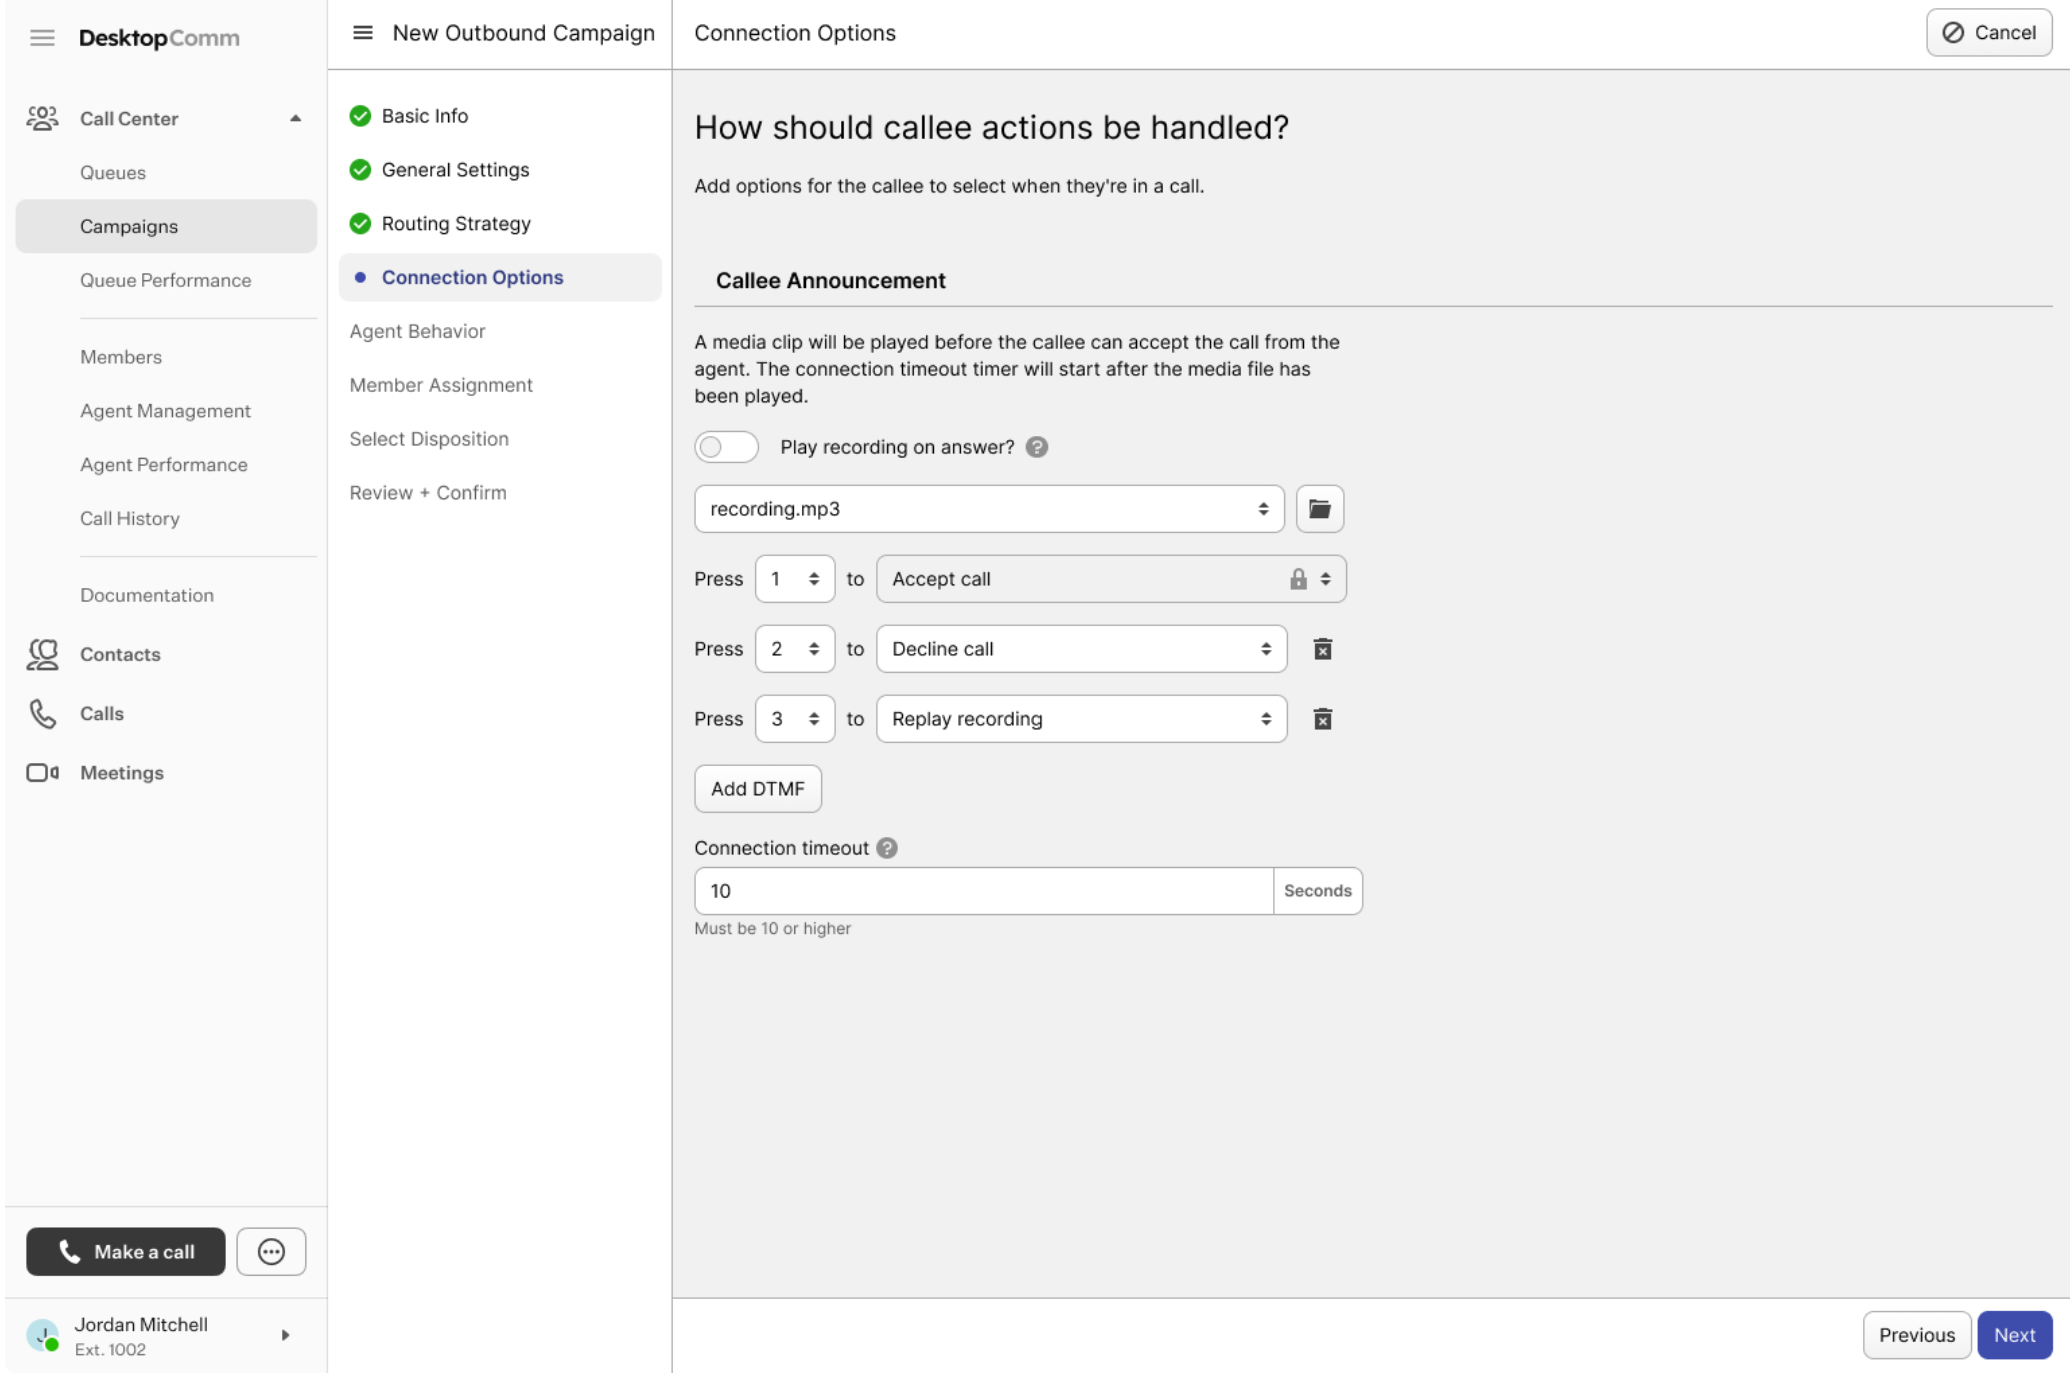The width and height of the screenshot is (2070, 1377).
Task: Go to the Routing Strategy step
Action: pyautogui.click(x=455, y=224)
